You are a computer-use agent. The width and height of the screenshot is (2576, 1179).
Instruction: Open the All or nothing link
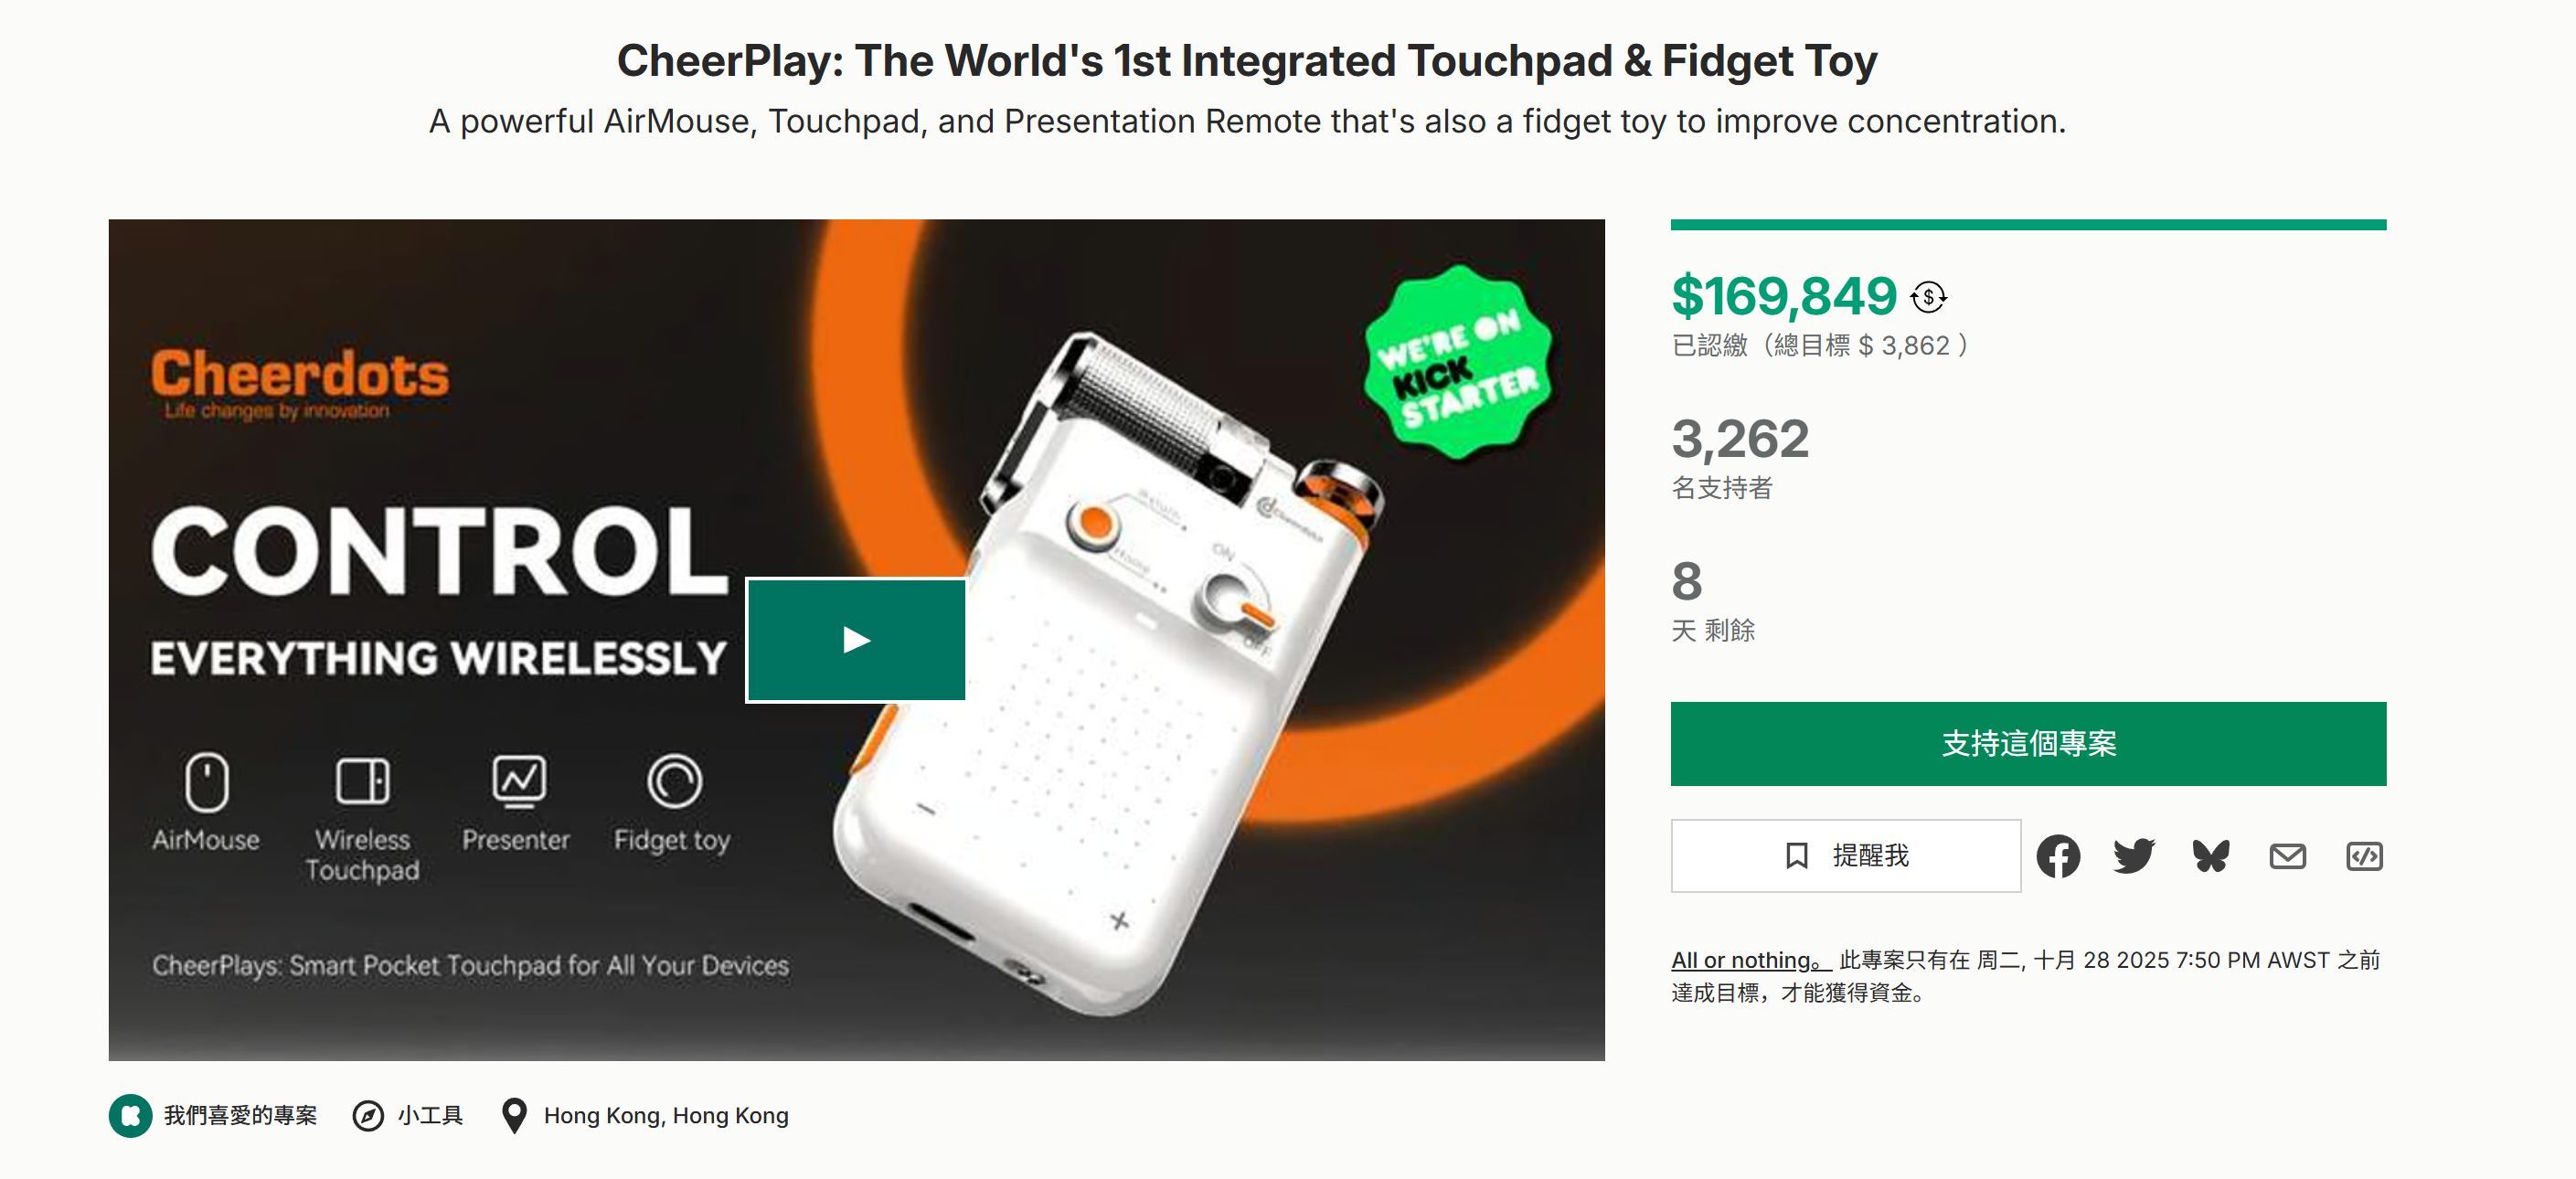(x=1750, y=960)
